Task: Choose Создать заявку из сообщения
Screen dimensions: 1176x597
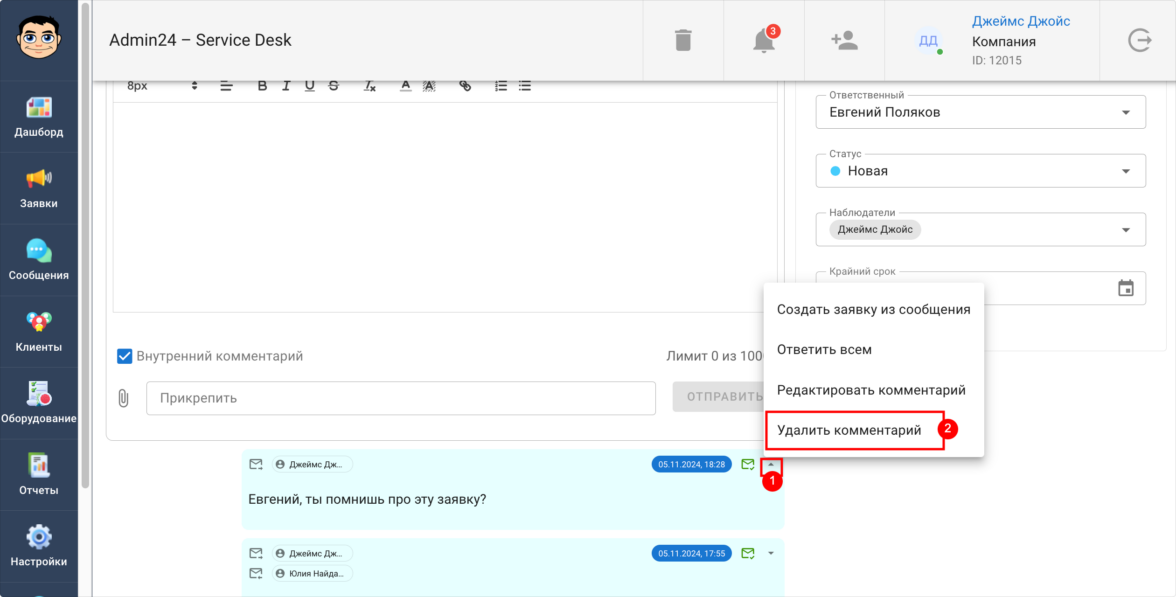Action: 873,309
